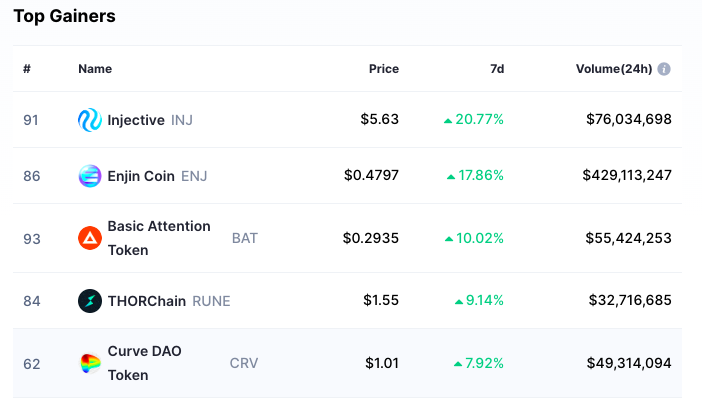
Task: Click the Enjin Coin logo icon
Action: pyautogui.click(x=90, y=176)
